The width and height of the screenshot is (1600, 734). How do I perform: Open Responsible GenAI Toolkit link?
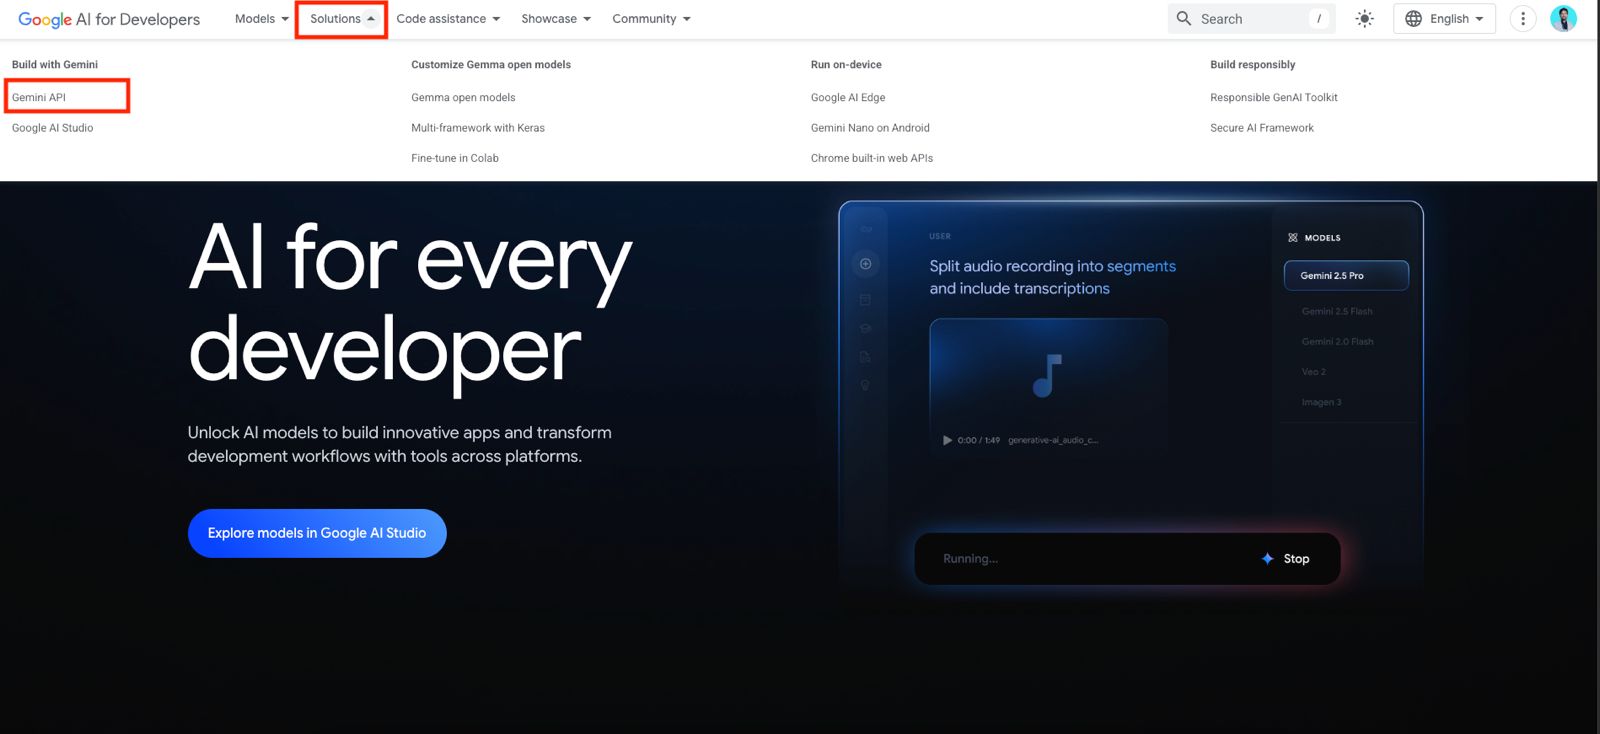click(1274, 97)
